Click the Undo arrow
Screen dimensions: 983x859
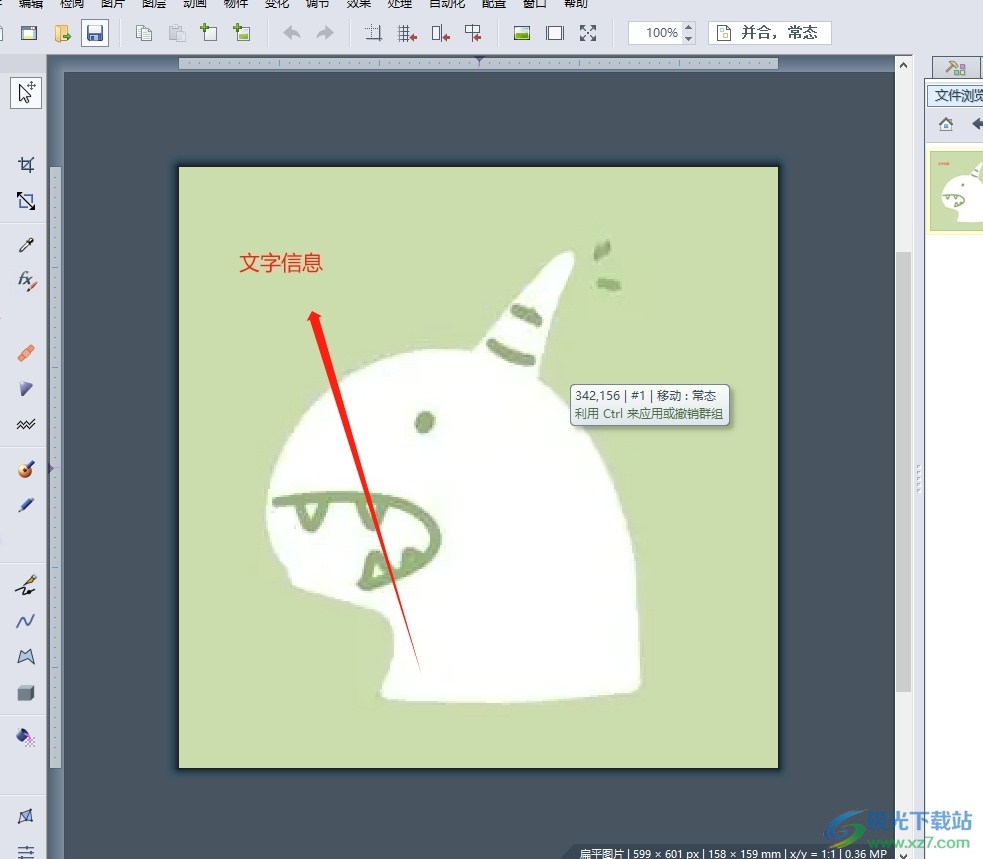point(292,33)
